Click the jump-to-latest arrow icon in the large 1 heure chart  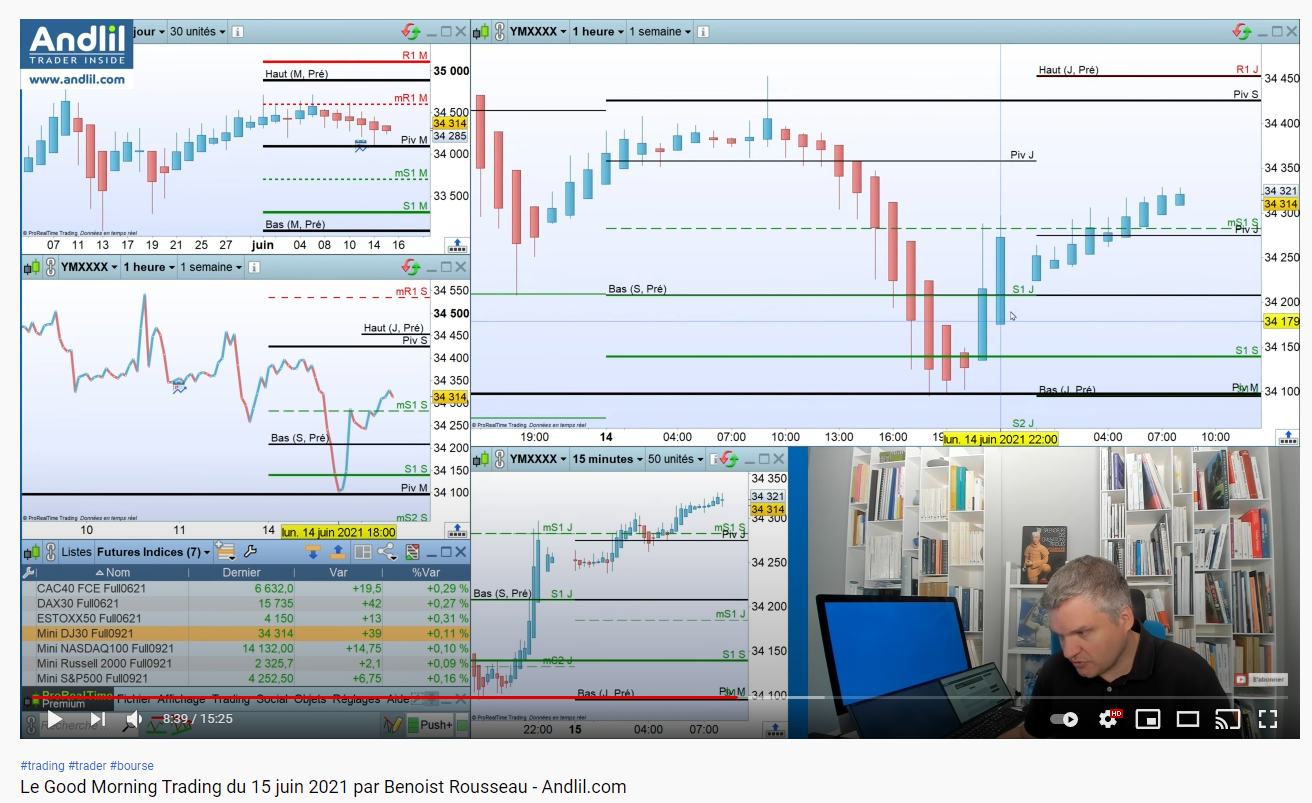pyautogui.click(x=1289, y=437)
